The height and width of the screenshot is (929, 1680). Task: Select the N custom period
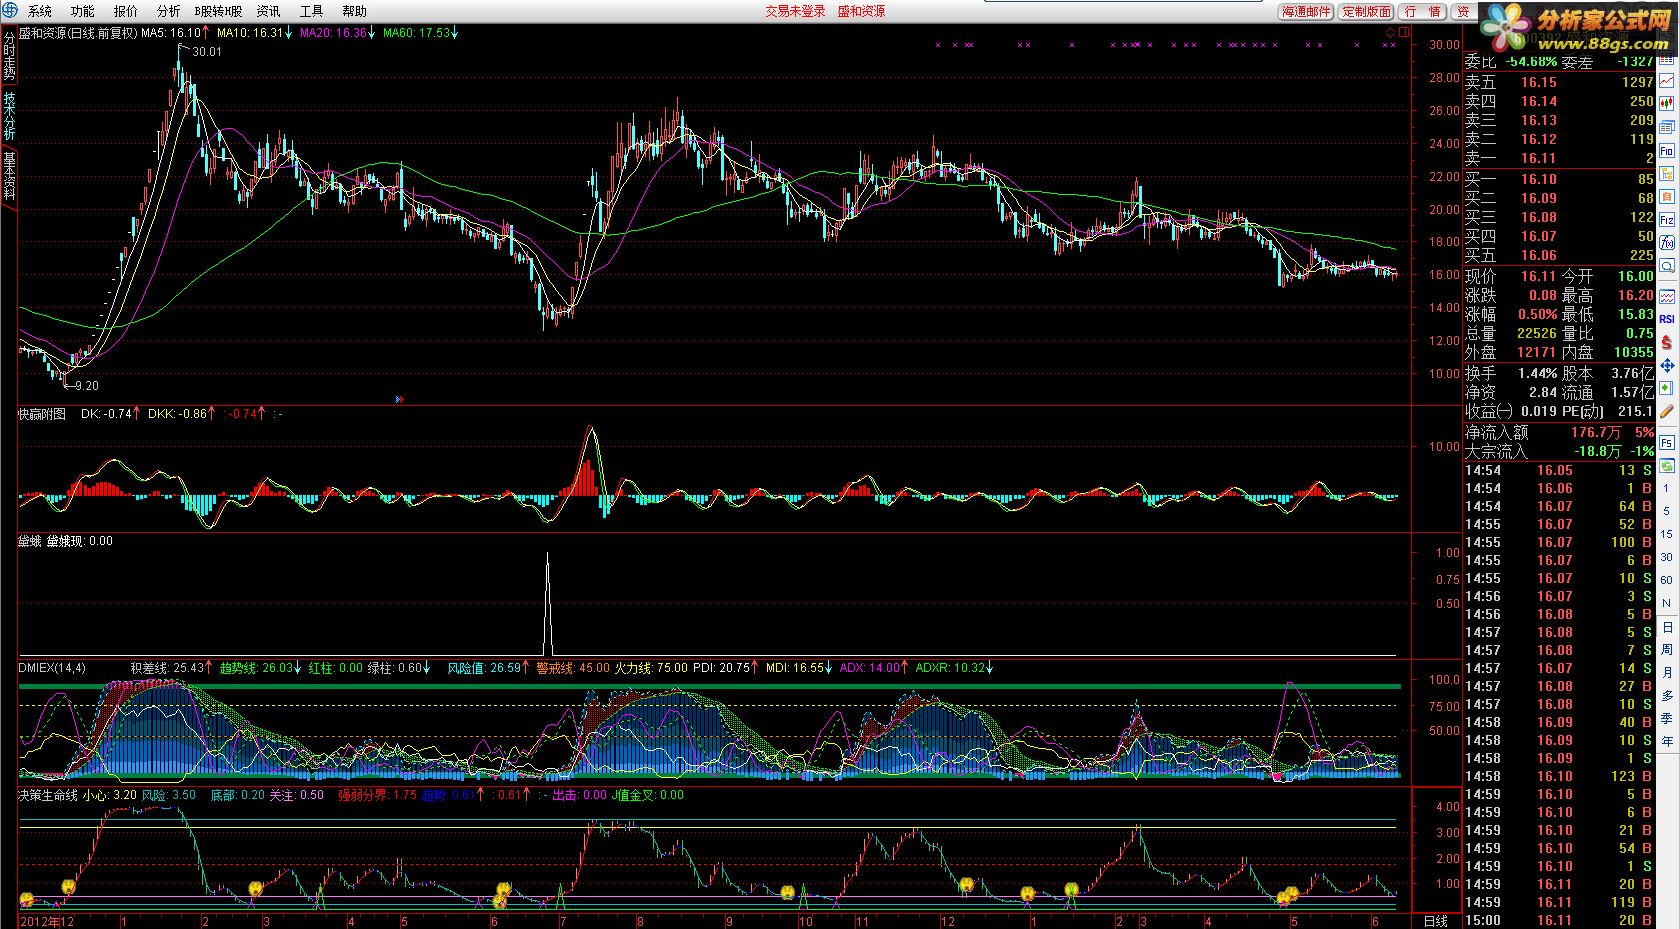click(1667, 603)
